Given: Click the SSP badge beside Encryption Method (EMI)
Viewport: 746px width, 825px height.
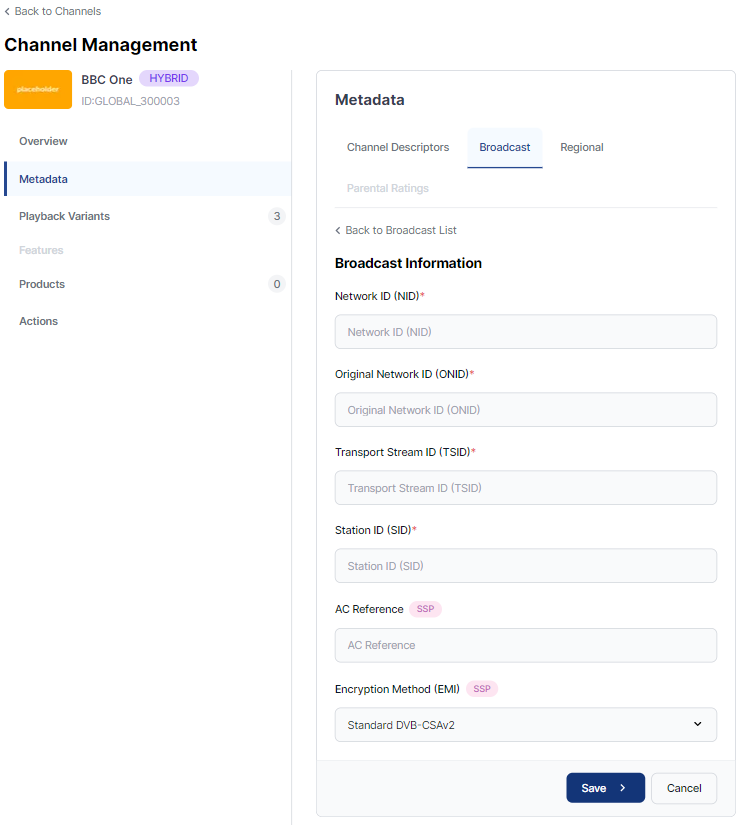Looking at the screenshot, I should (x=481, y=688).
